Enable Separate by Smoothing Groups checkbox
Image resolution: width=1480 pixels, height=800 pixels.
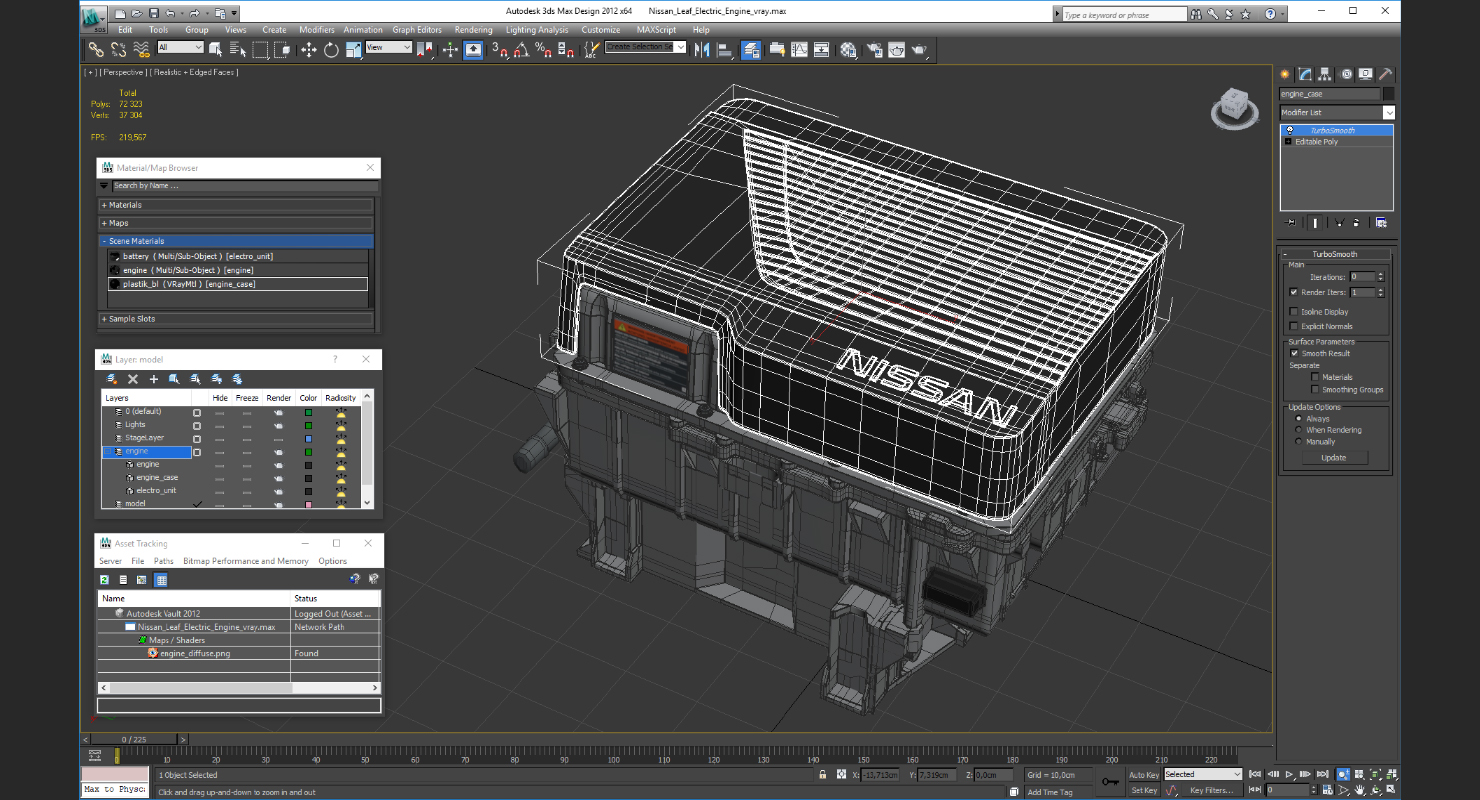pyautogui.click(x=1315, y=389)
